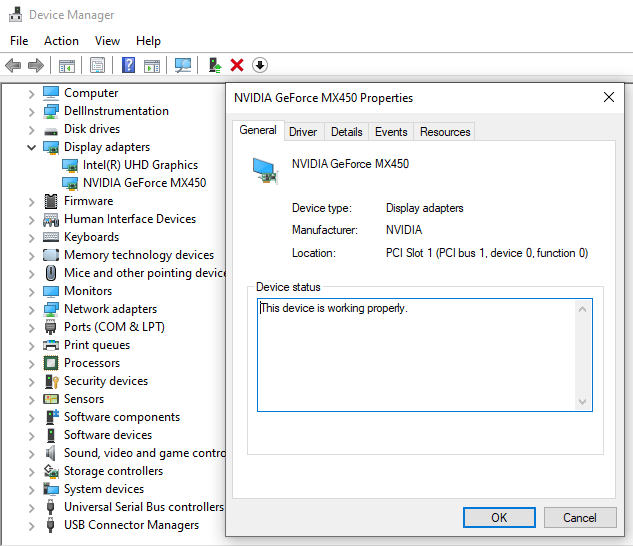Collapse the Display adapters node

31,147
